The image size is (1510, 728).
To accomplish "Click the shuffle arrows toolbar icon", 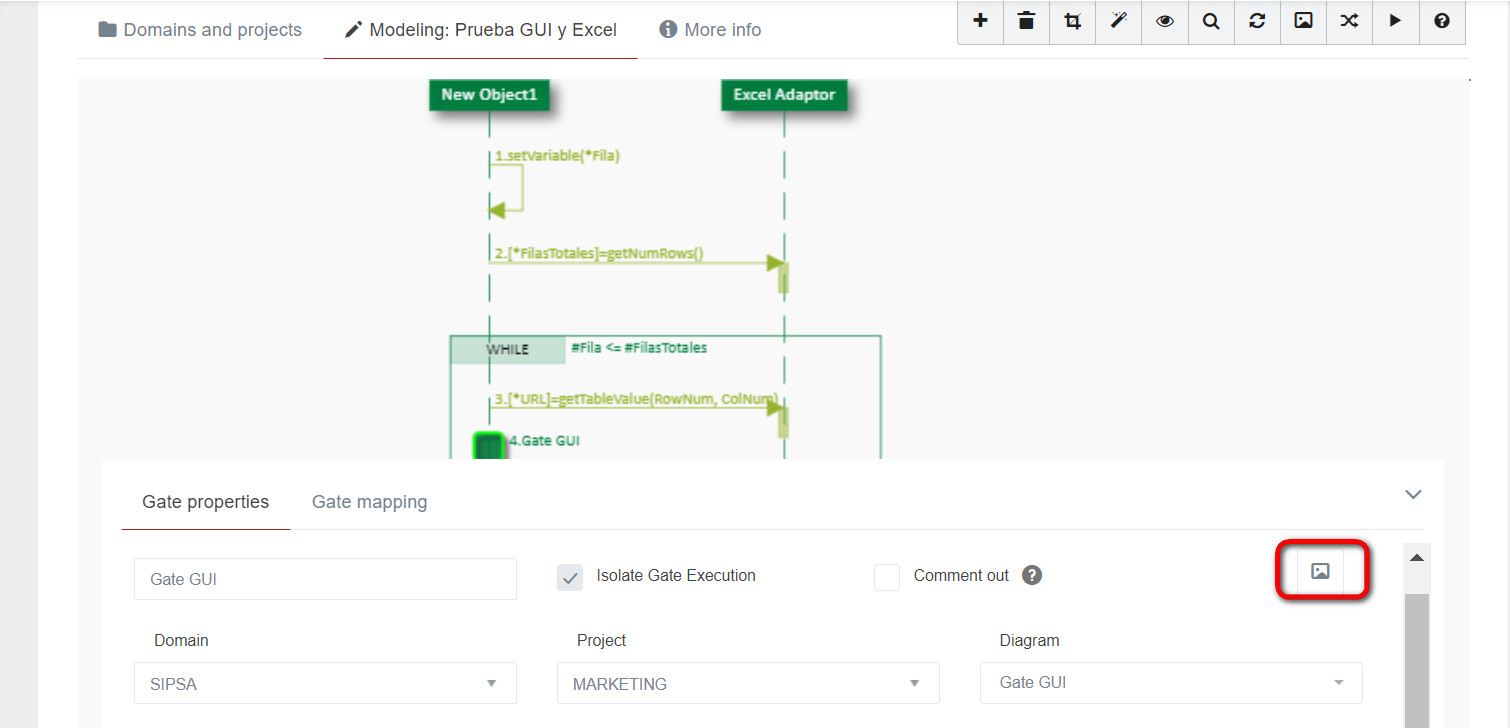I will click(x=1349, y=21).
